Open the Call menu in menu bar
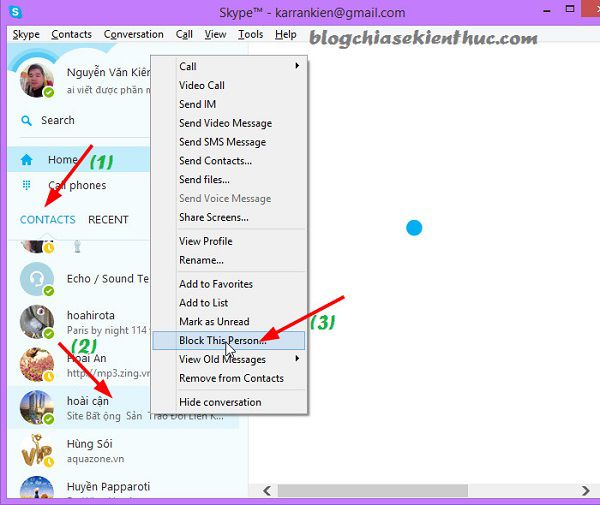Viewport: 600px width, 505px height. (x=184, y=34)
